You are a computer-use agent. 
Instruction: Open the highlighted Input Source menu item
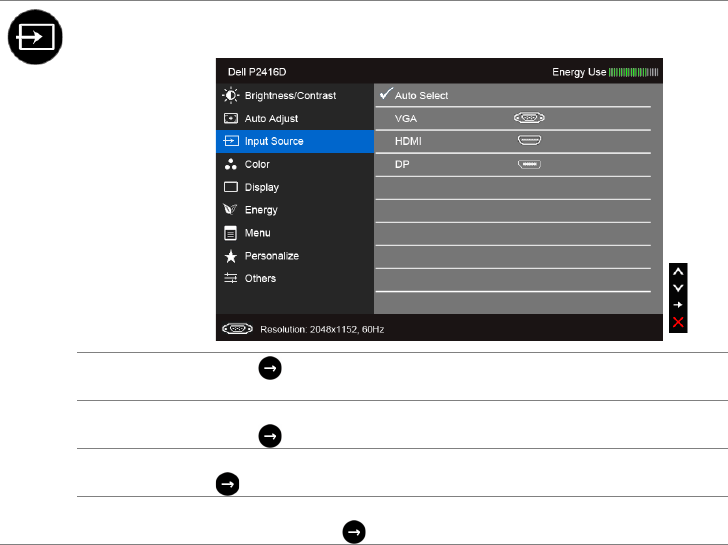click(x=295, y=141)
